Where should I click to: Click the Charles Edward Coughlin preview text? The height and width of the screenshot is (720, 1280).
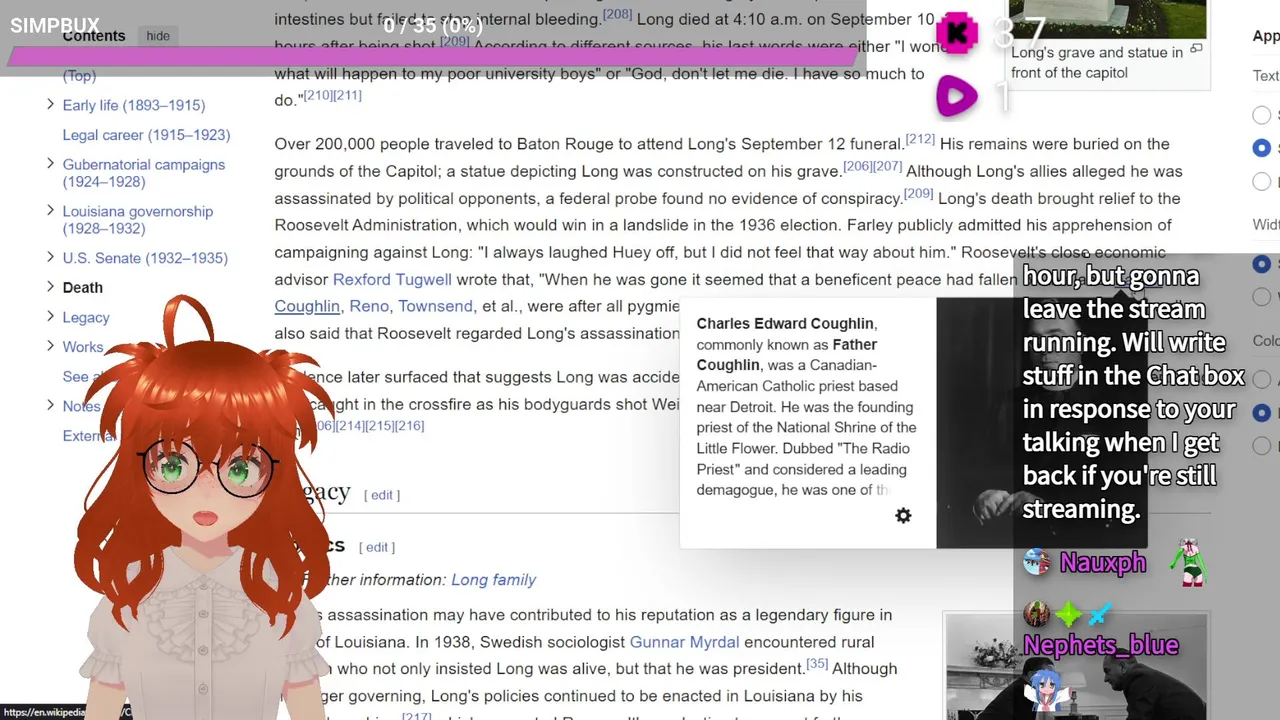[x=806, y=407]
